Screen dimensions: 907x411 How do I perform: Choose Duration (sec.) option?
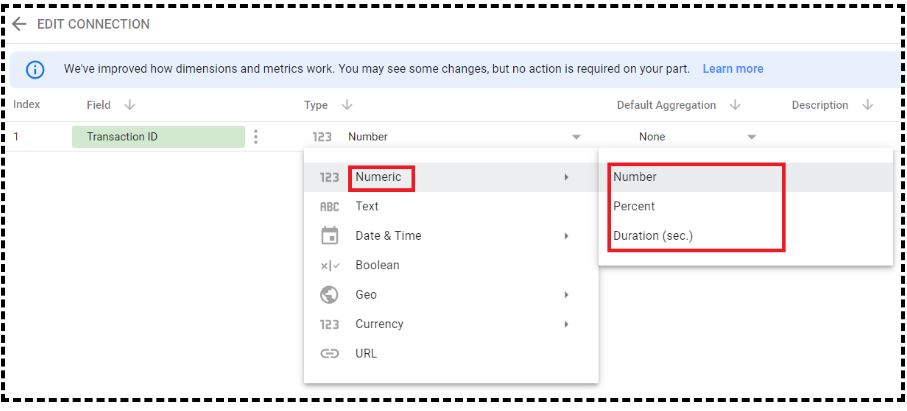point(653,236)
